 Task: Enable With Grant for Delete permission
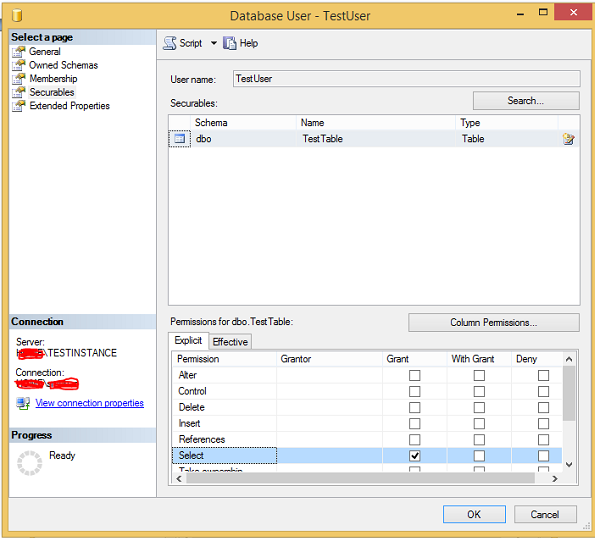(x=479, y=407)
